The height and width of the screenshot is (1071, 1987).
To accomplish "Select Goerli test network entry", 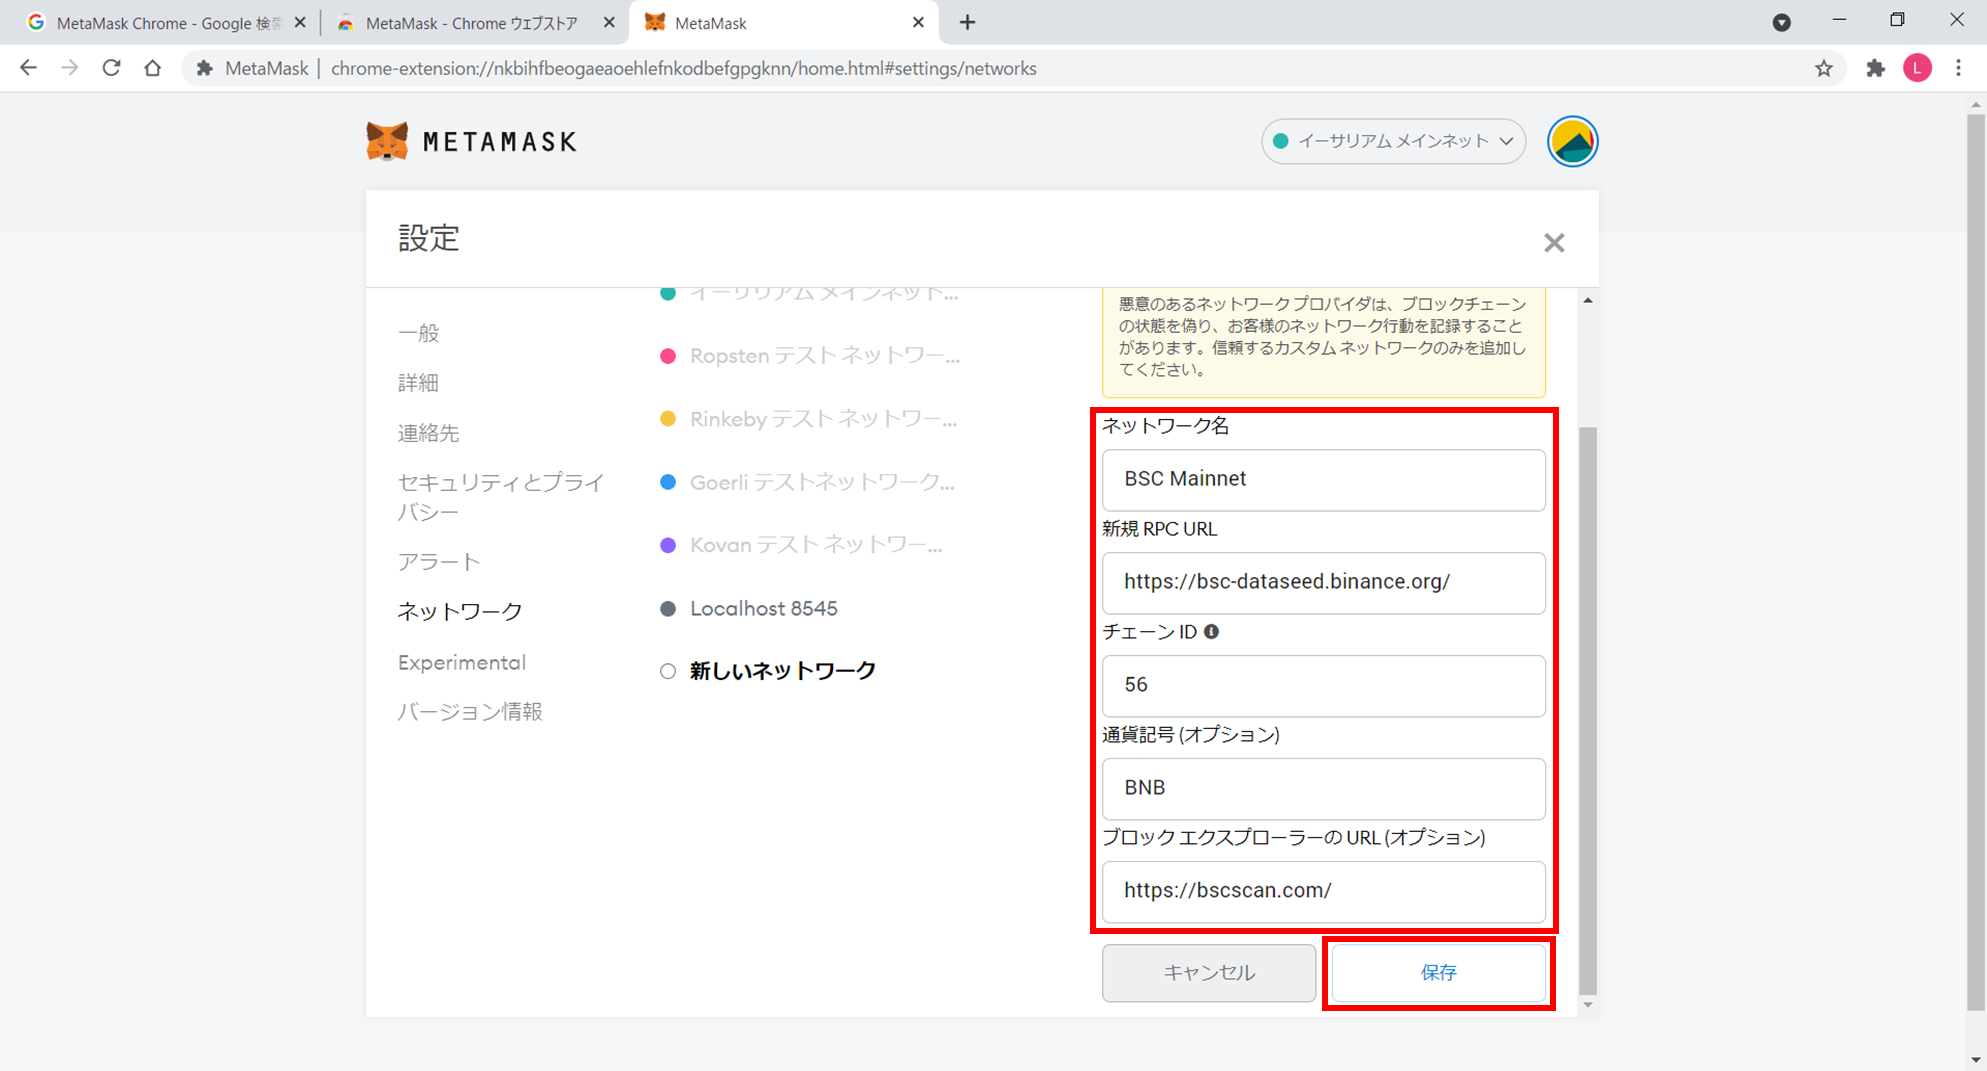I will [808, 482].
